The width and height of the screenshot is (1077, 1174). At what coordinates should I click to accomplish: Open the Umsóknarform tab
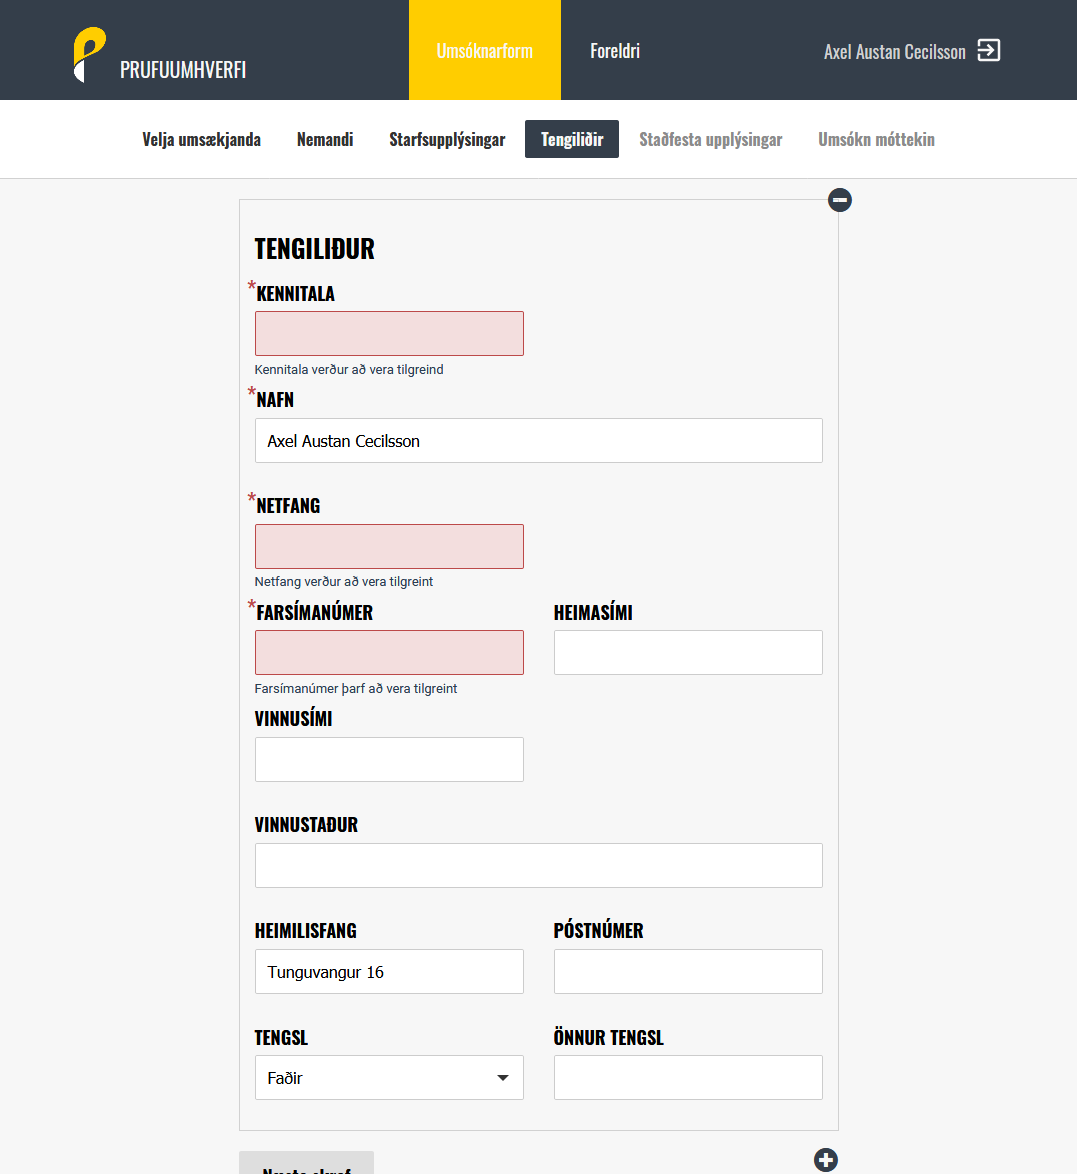pos(485,51)
